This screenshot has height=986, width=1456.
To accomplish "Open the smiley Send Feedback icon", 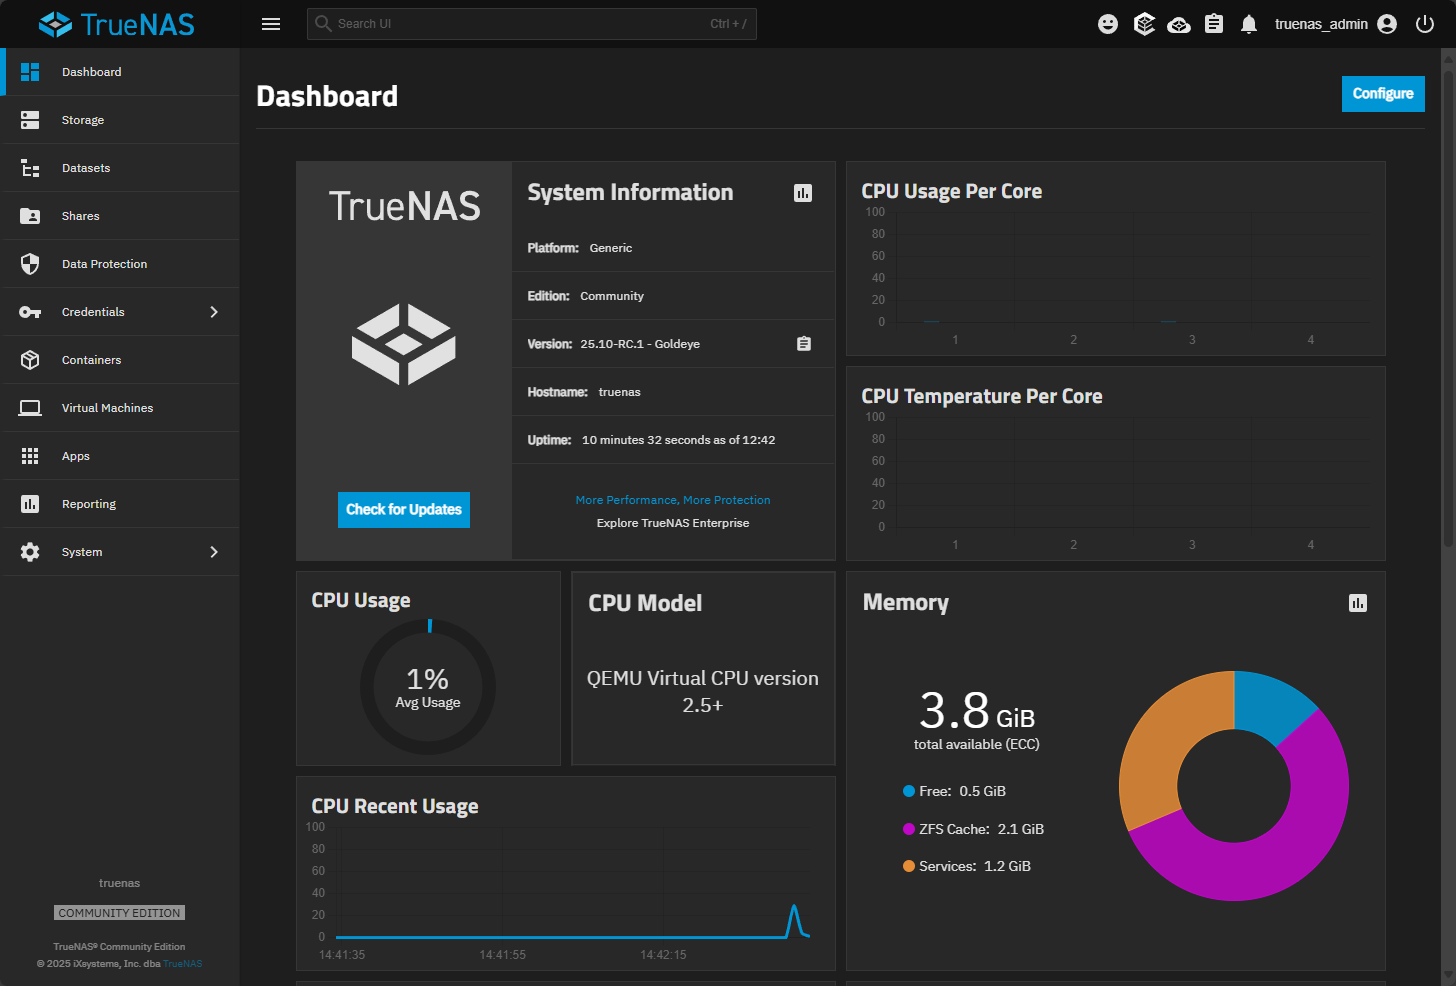I will click(1108, 24).
